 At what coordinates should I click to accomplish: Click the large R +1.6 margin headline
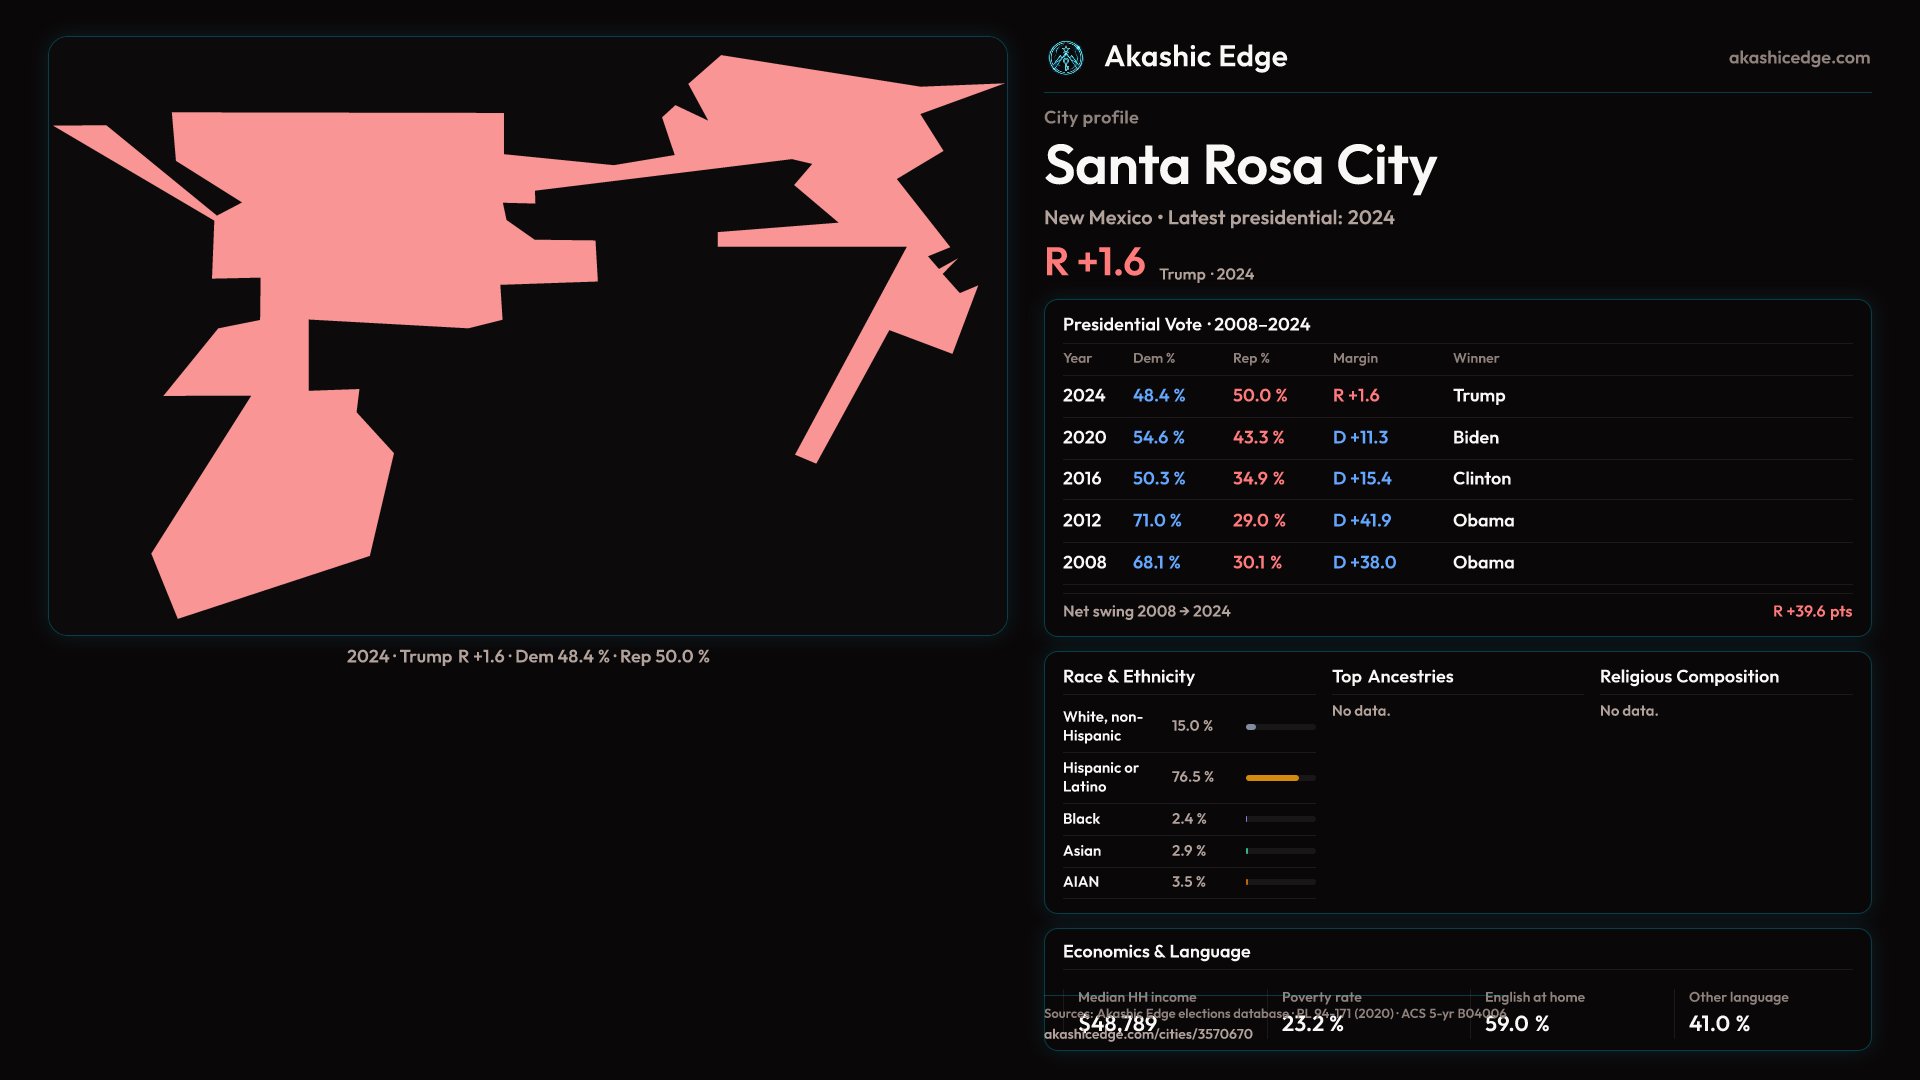1094,263
